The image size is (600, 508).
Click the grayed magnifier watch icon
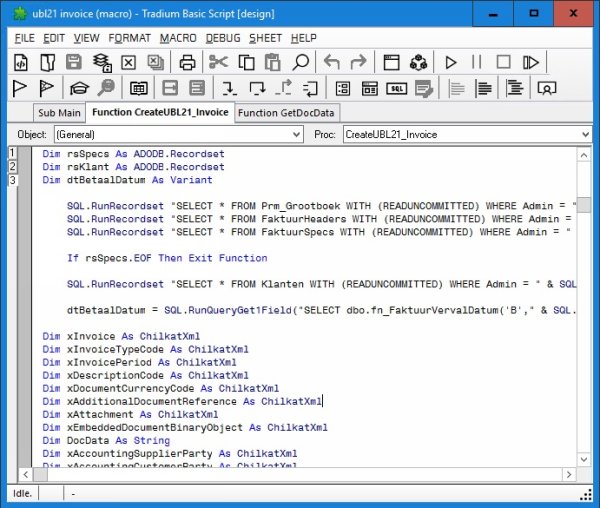[x=106, y=88]
